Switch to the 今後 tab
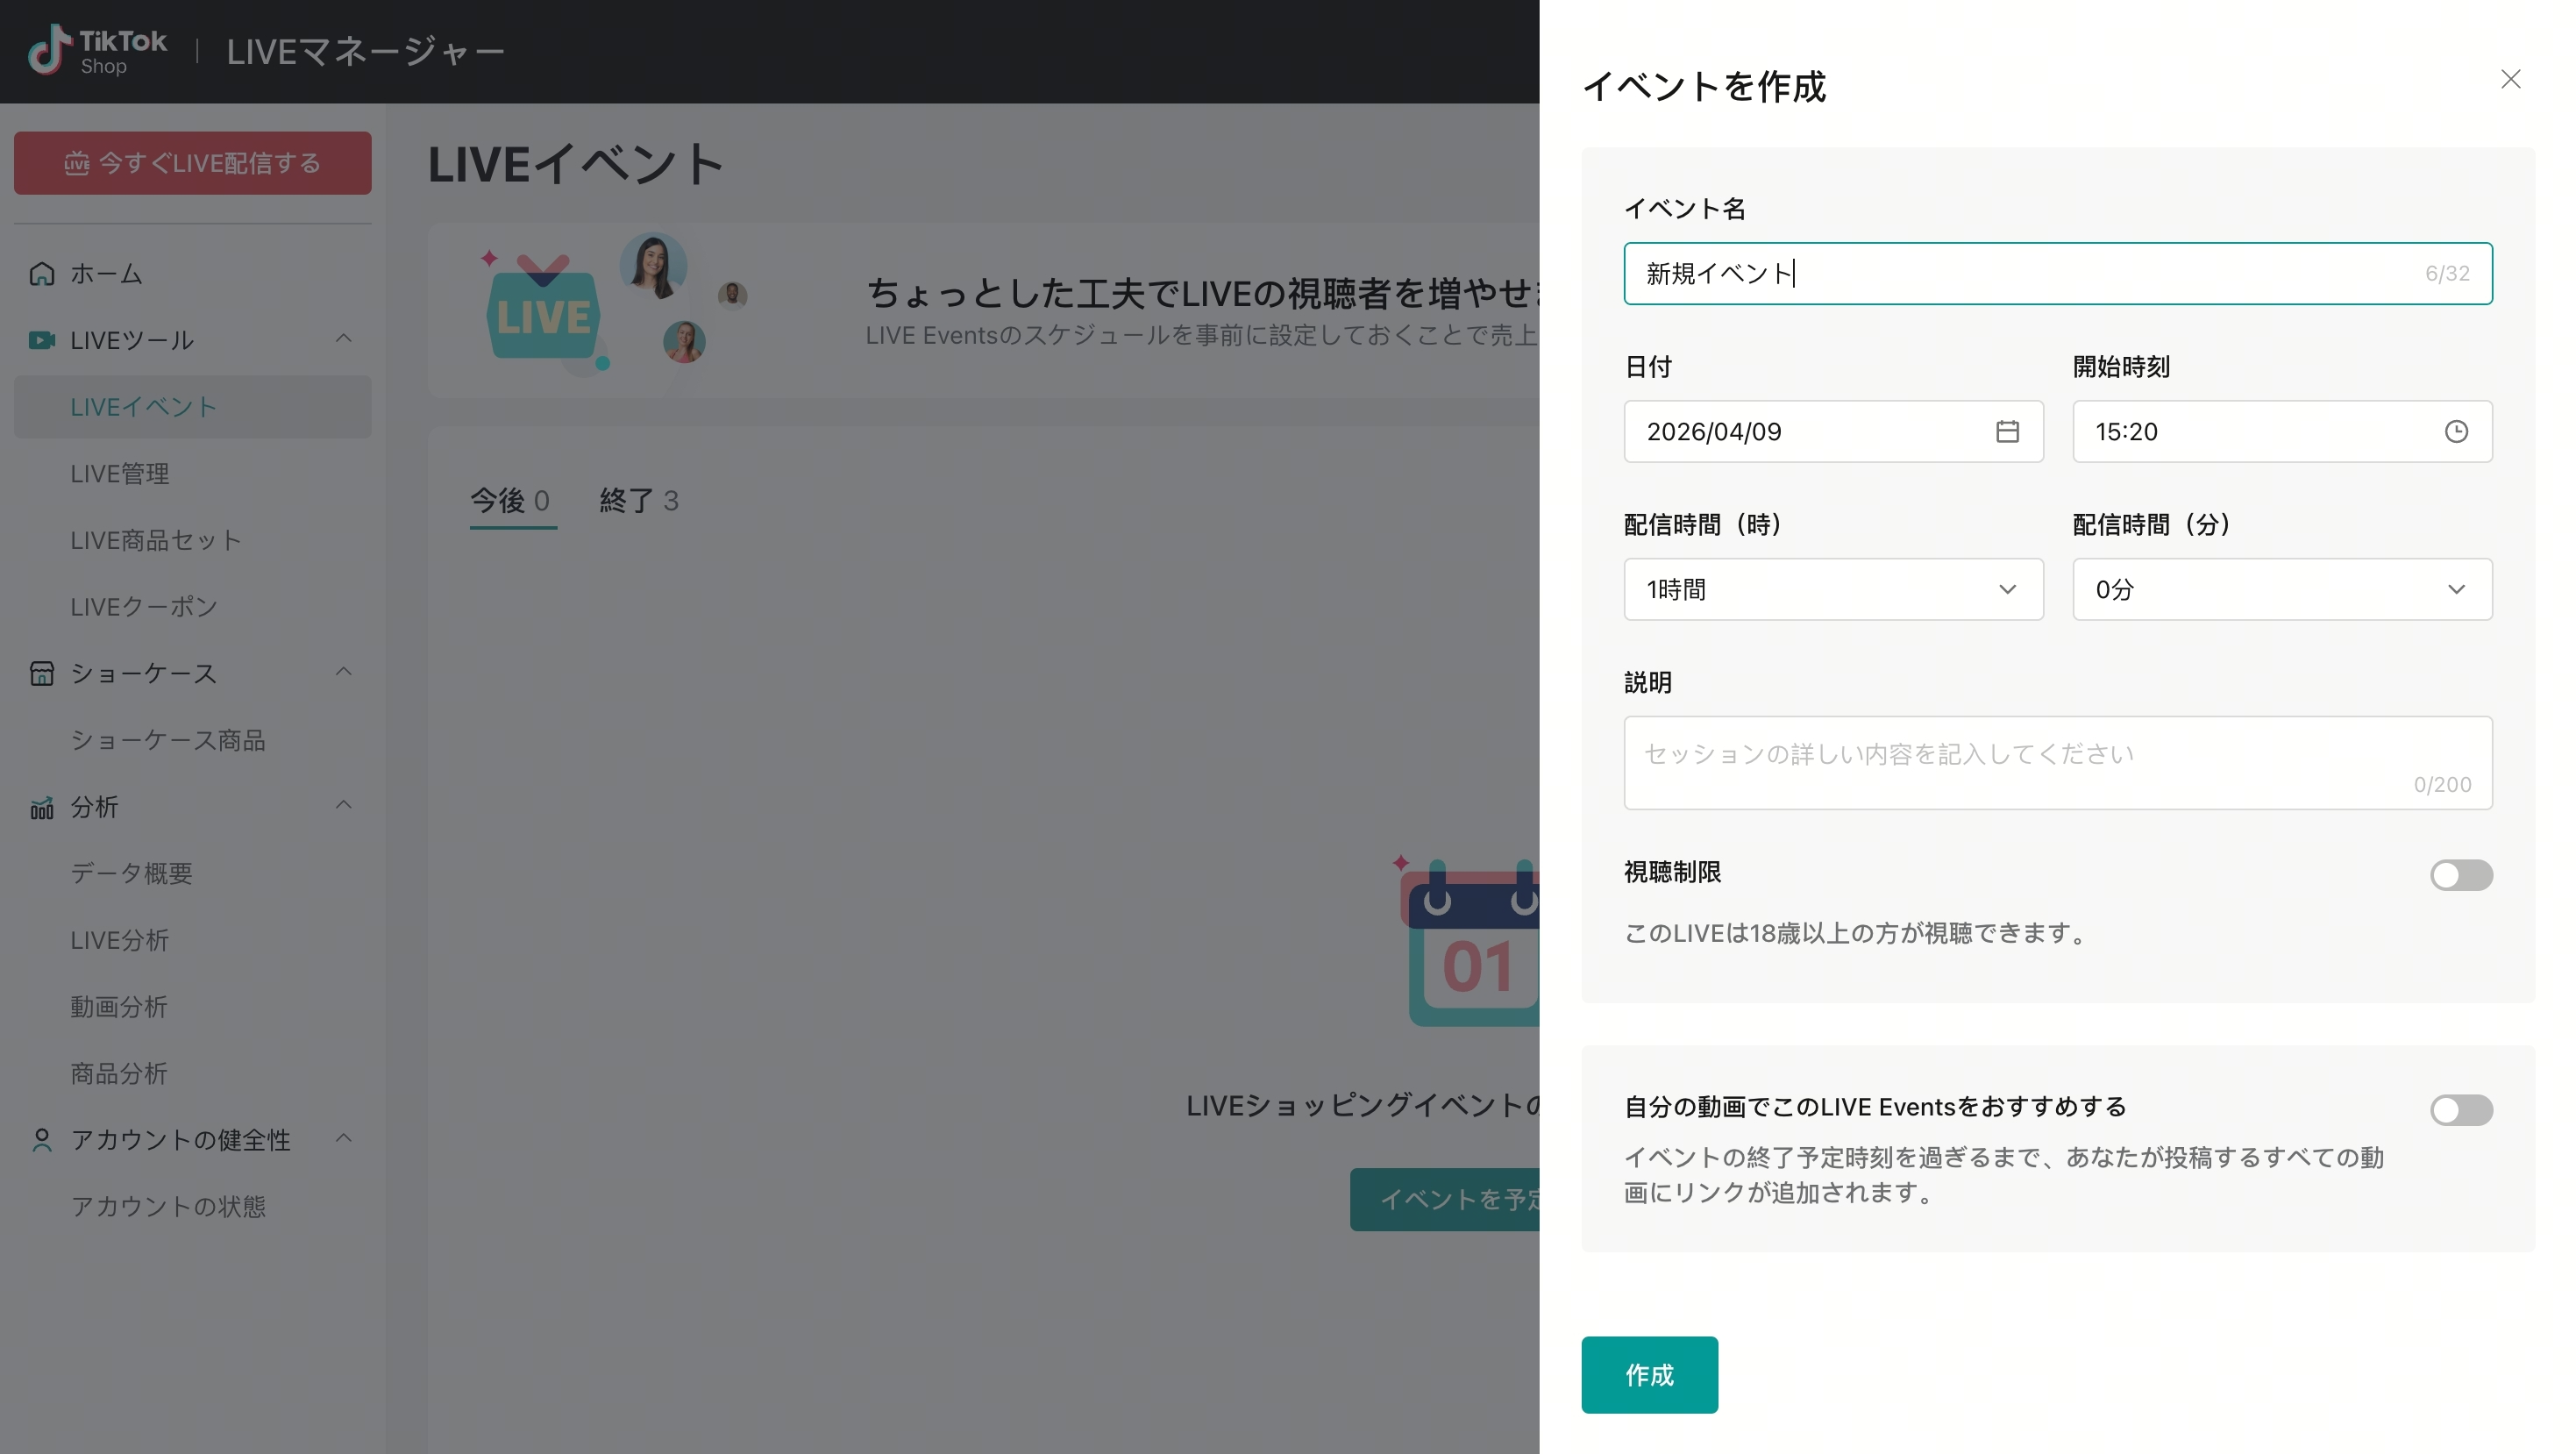The image size is (2576, 1454). click(x=511, y=501)
